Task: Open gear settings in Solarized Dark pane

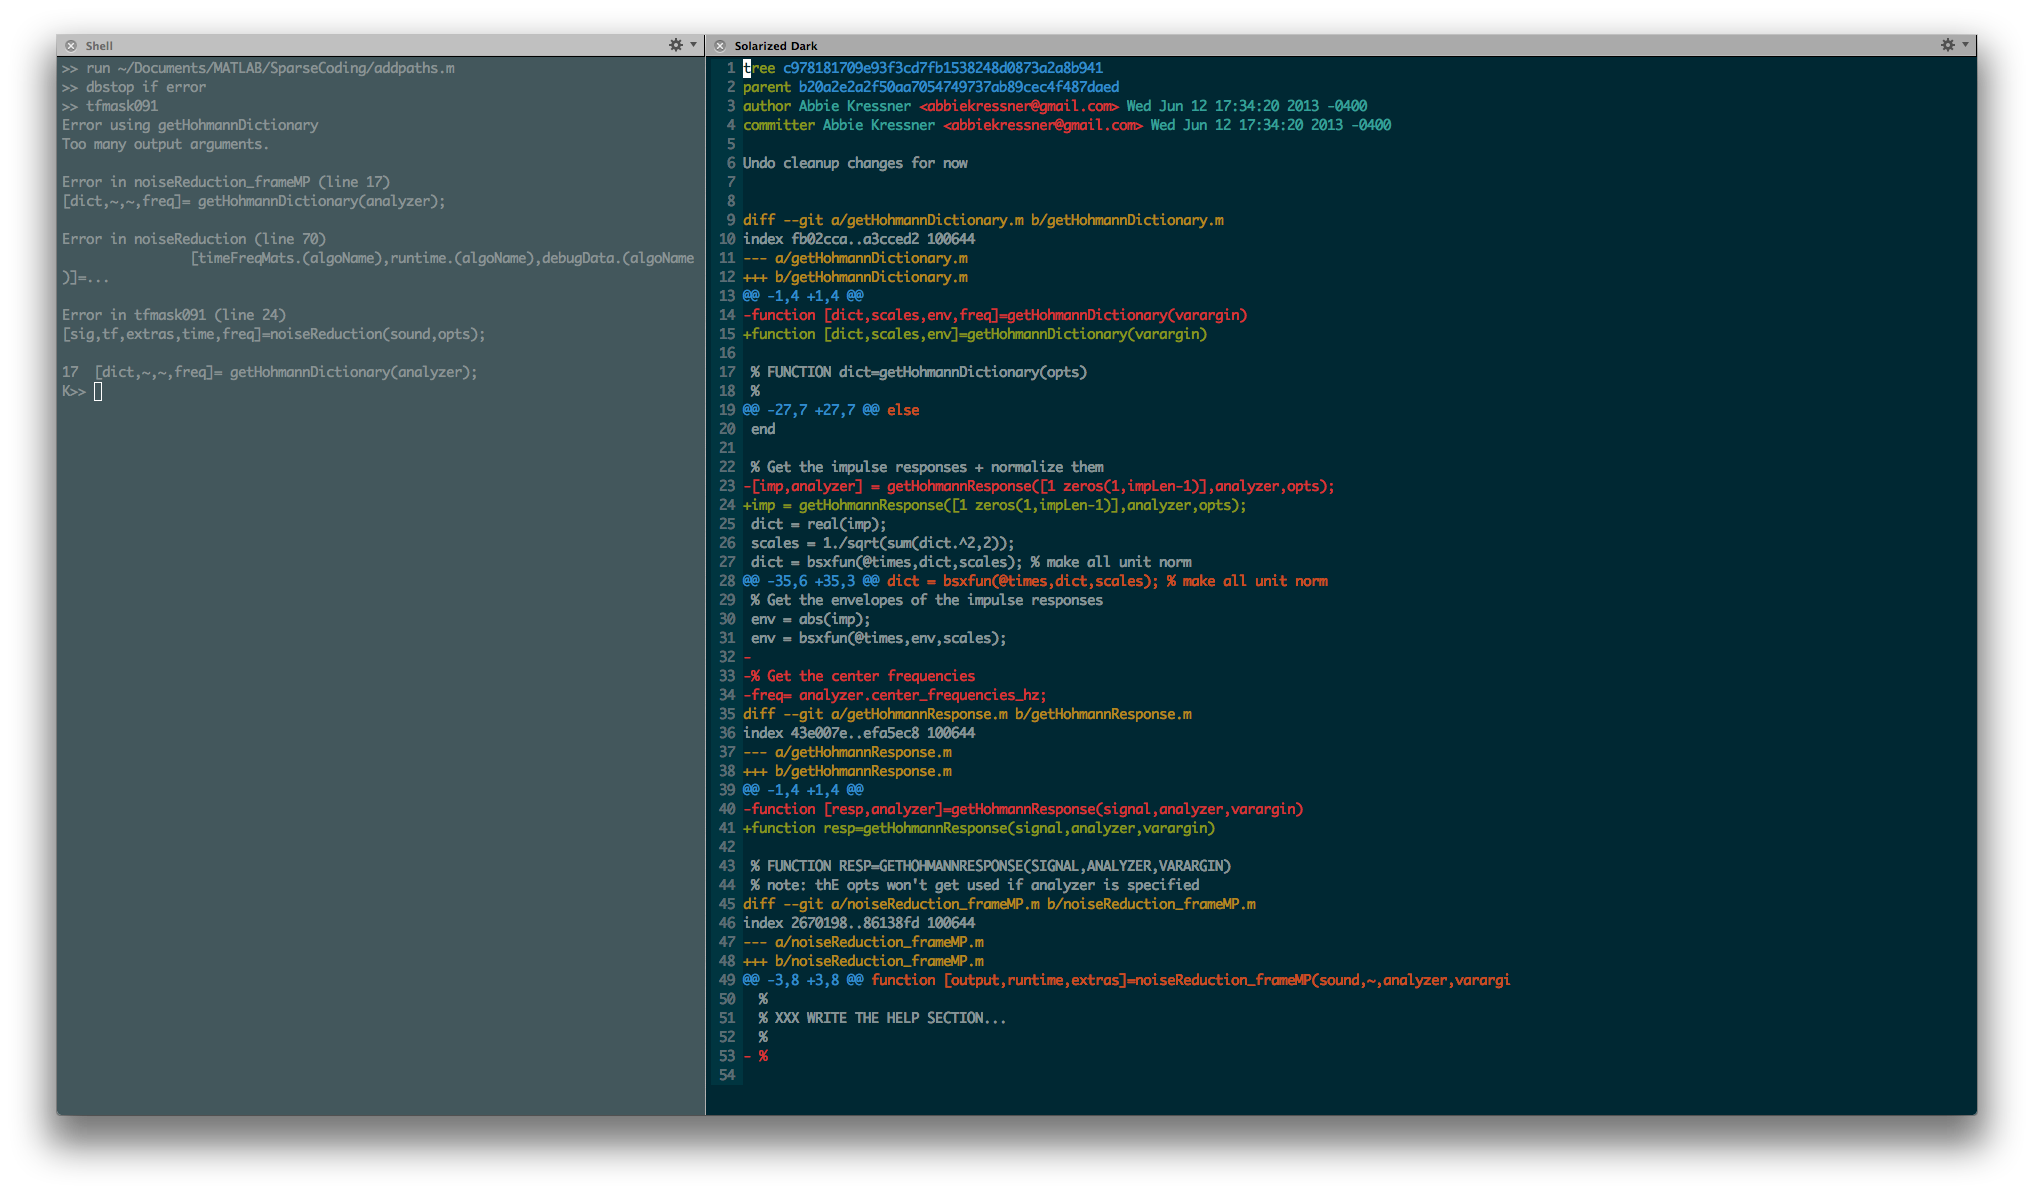Action: click(x=1947, y=45)
